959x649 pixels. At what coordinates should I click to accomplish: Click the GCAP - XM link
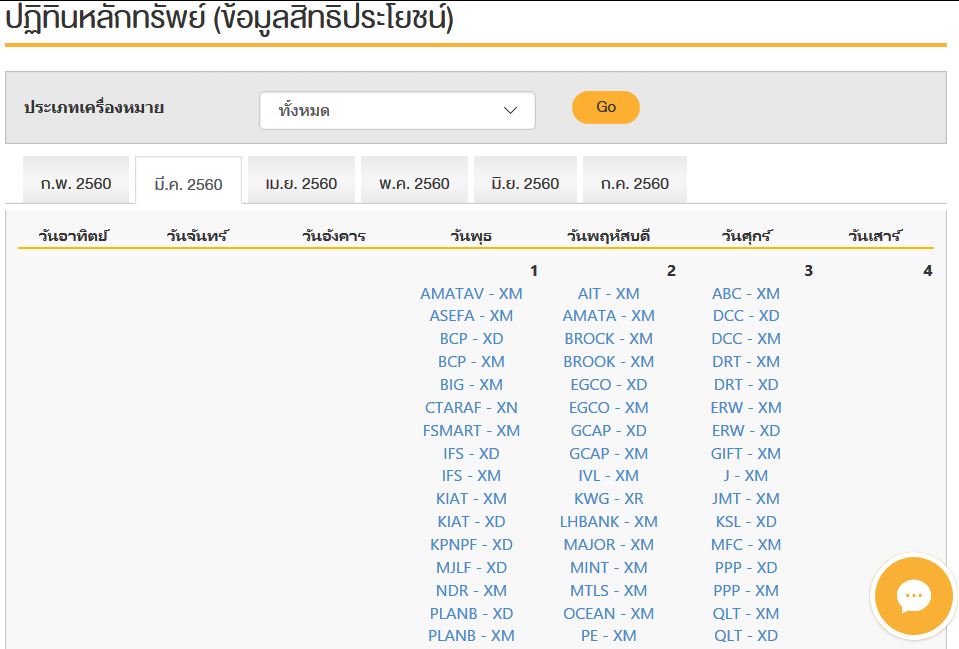coord(609,453)
